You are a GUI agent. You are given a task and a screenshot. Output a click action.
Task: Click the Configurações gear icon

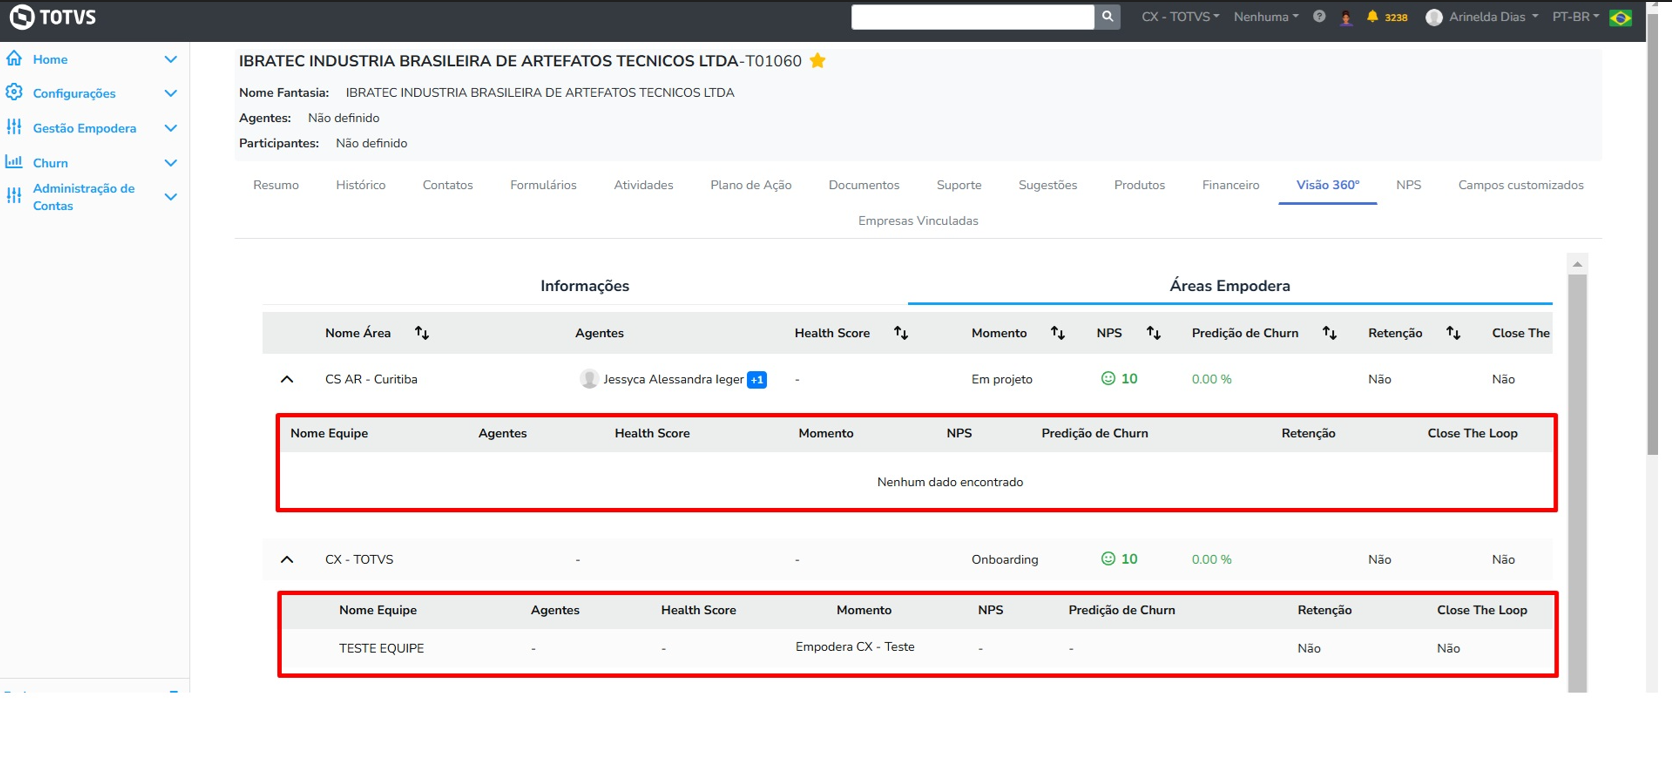click(x=14, y=93)
